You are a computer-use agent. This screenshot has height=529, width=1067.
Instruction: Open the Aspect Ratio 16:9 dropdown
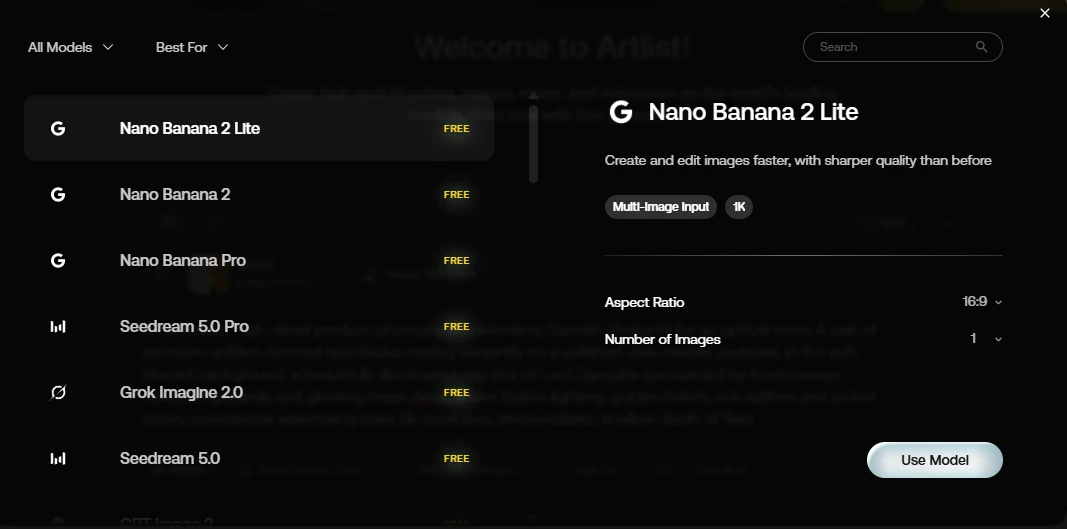click(982, 302)
